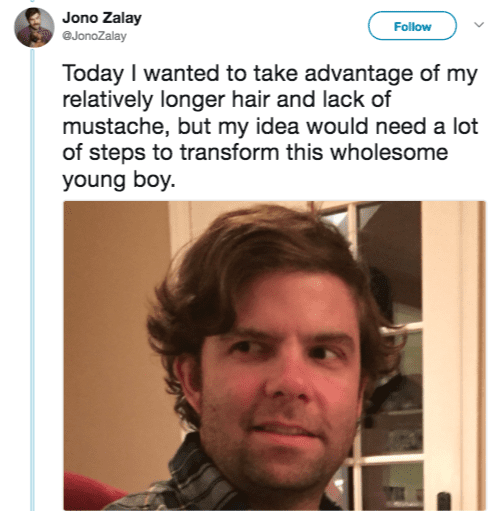Click the blue thread connector line

pos(32,280)
